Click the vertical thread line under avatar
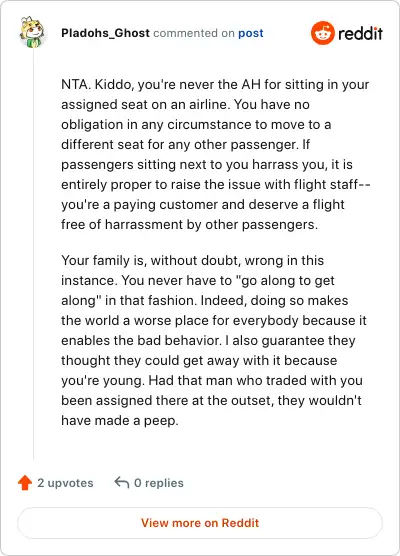Screen dimensions: 400x556 (34, 255)
